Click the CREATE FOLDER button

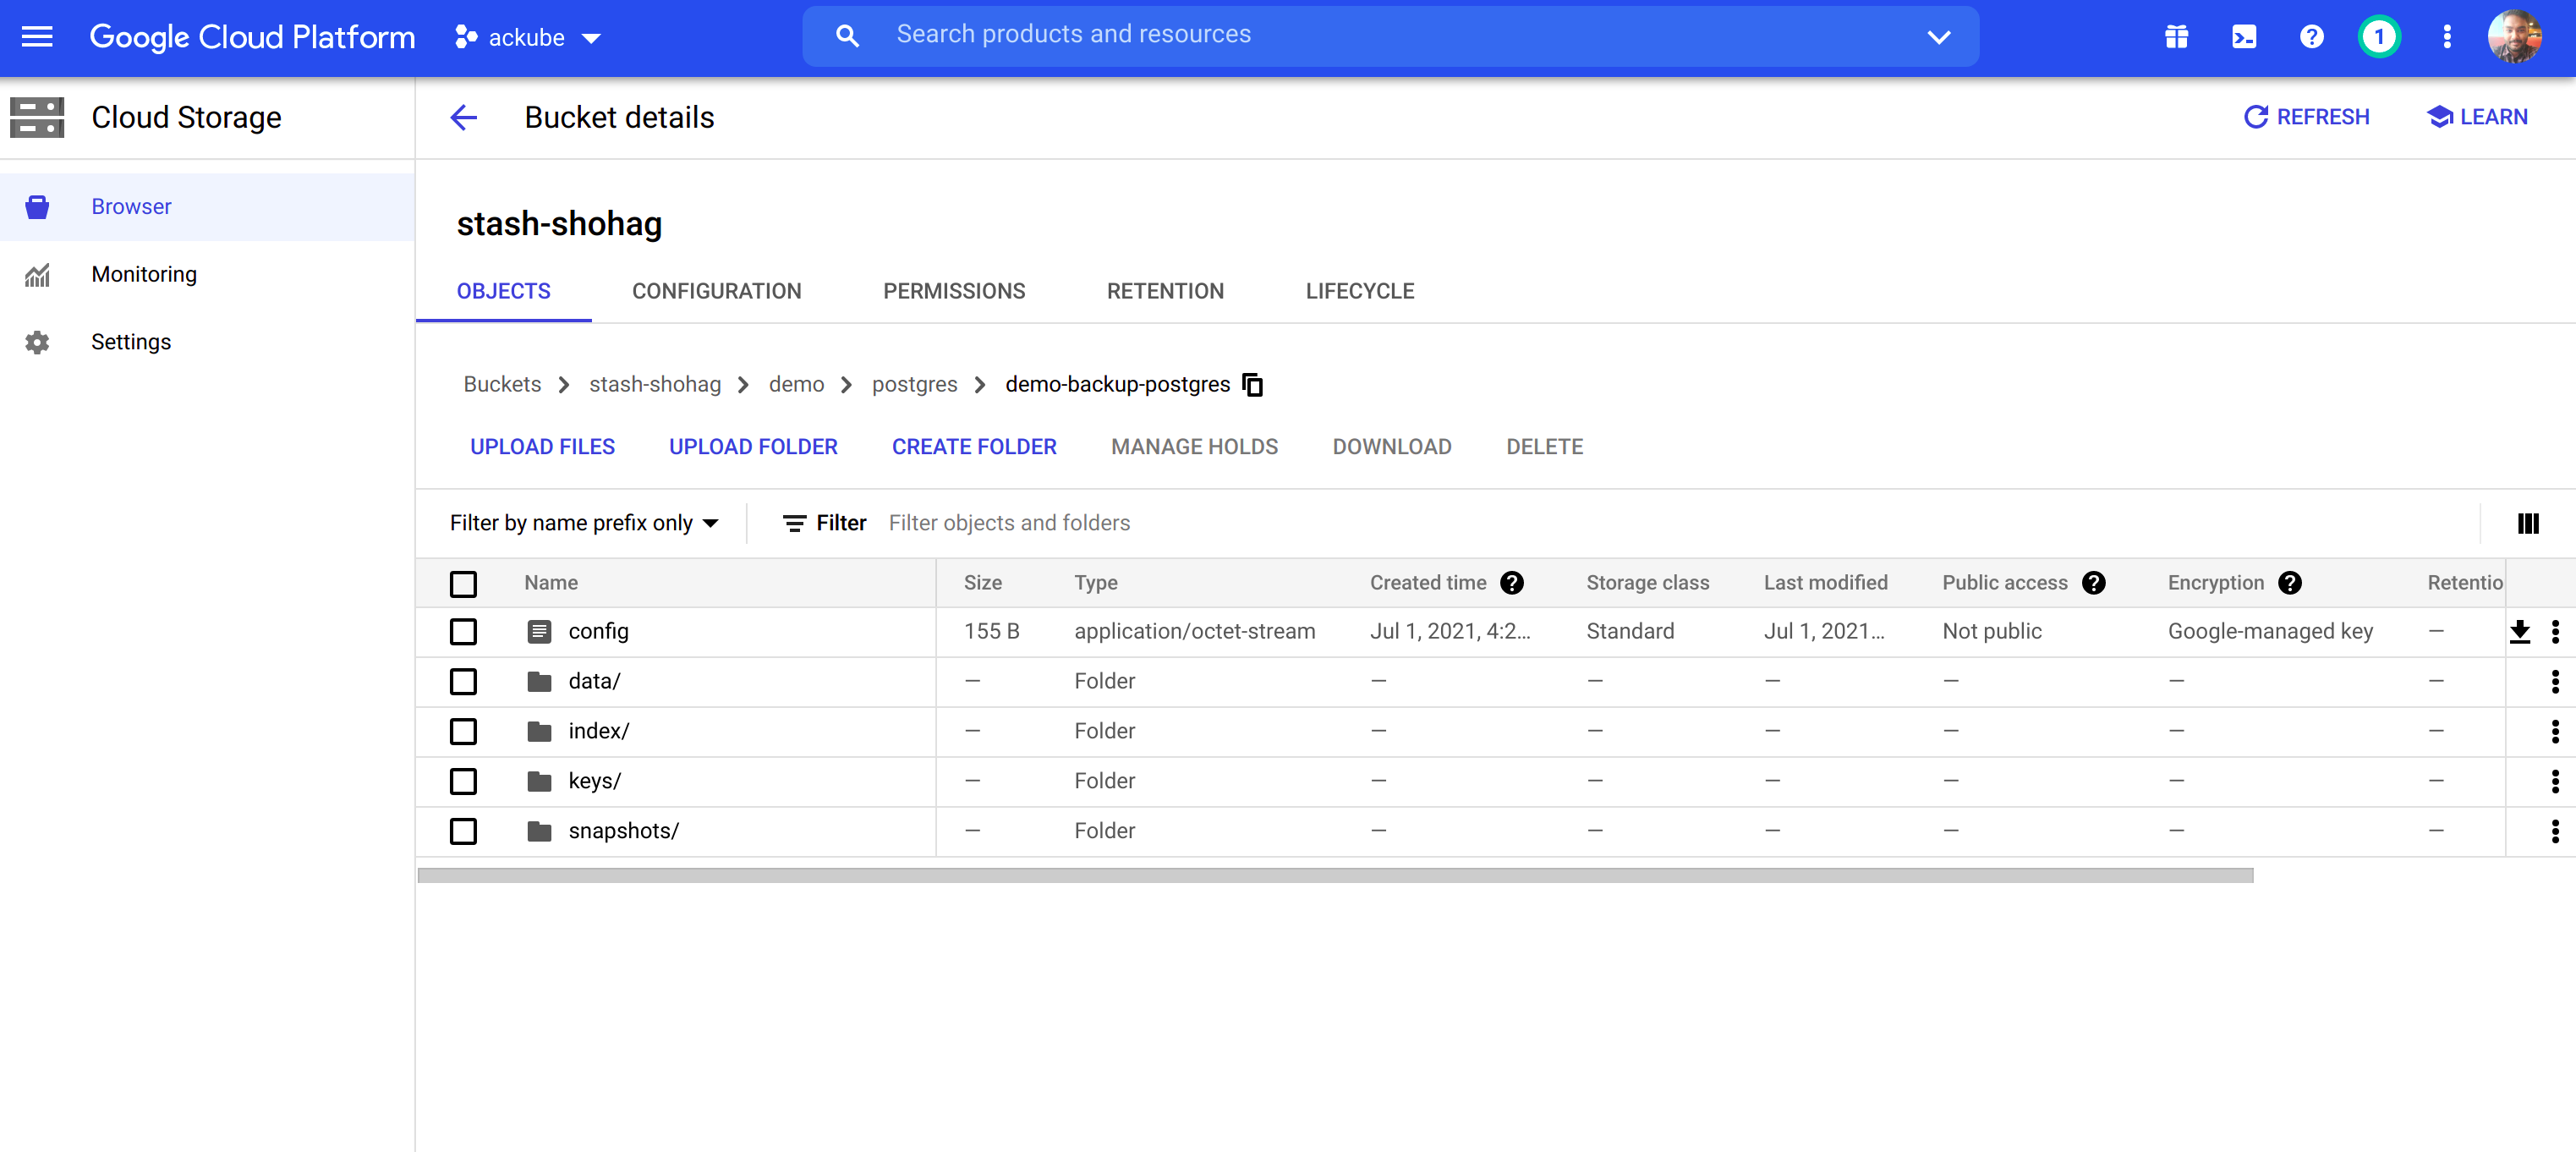click(973, 447)
